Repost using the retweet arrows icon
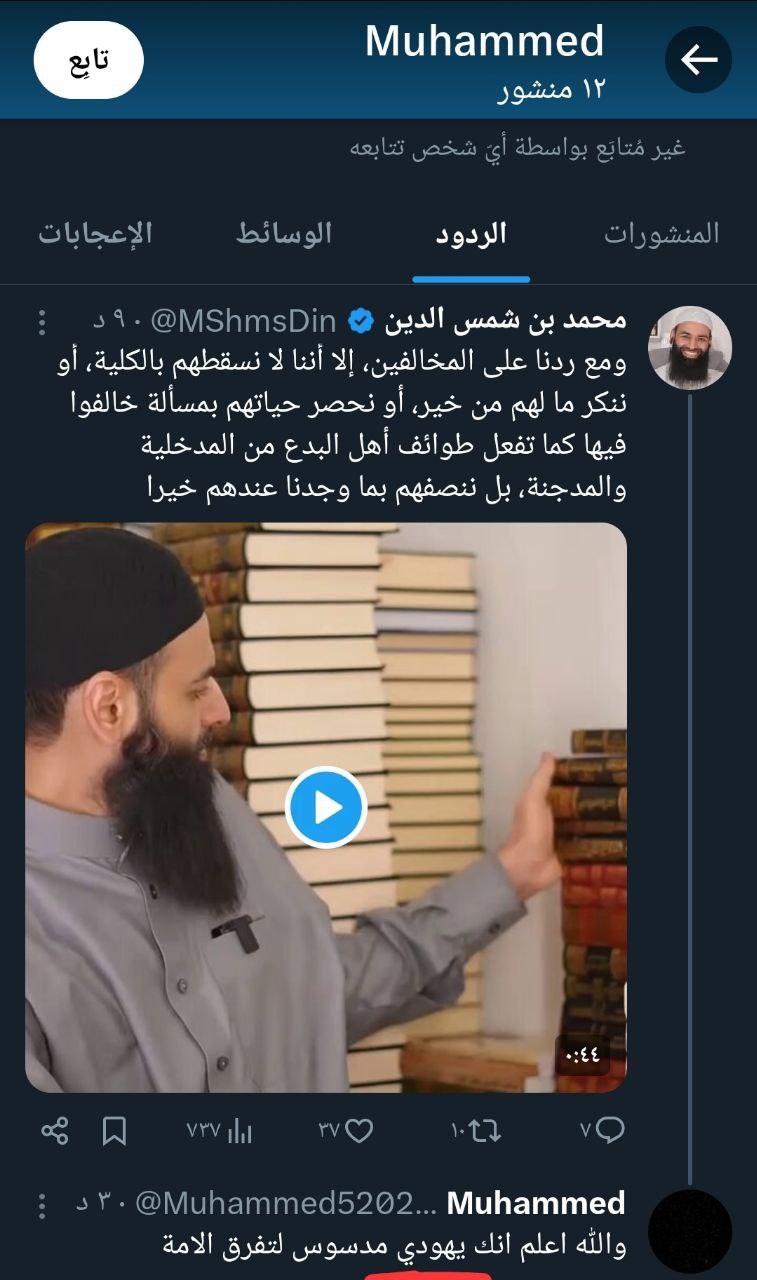The image size is (757, 1280). (486, 1131)
